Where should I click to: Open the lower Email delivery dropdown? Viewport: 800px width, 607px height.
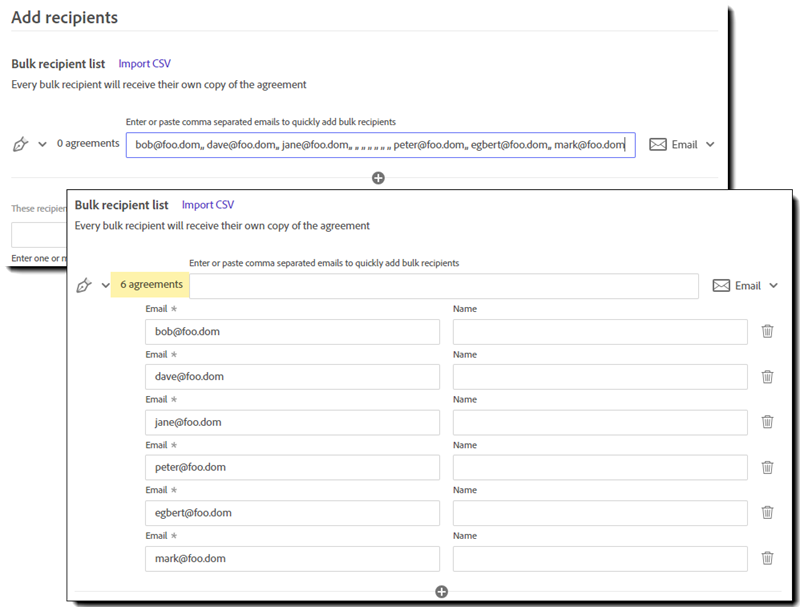point(745,285)
